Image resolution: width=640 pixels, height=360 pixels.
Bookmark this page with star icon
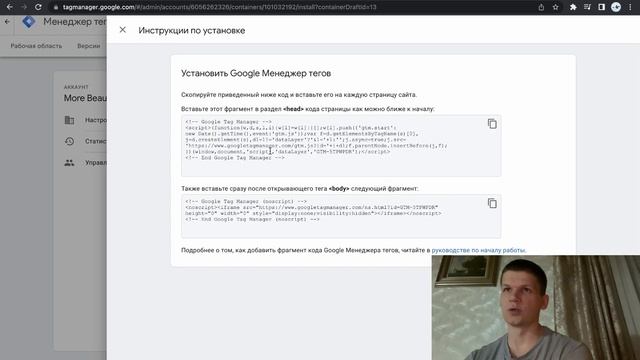556,7
